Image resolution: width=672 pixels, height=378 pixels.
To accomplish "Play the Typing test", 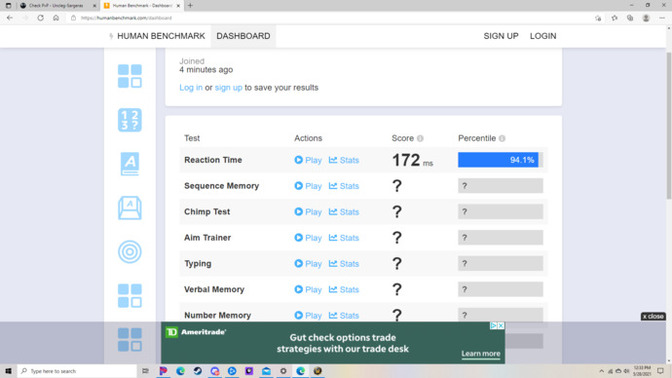I will point(308,264).
